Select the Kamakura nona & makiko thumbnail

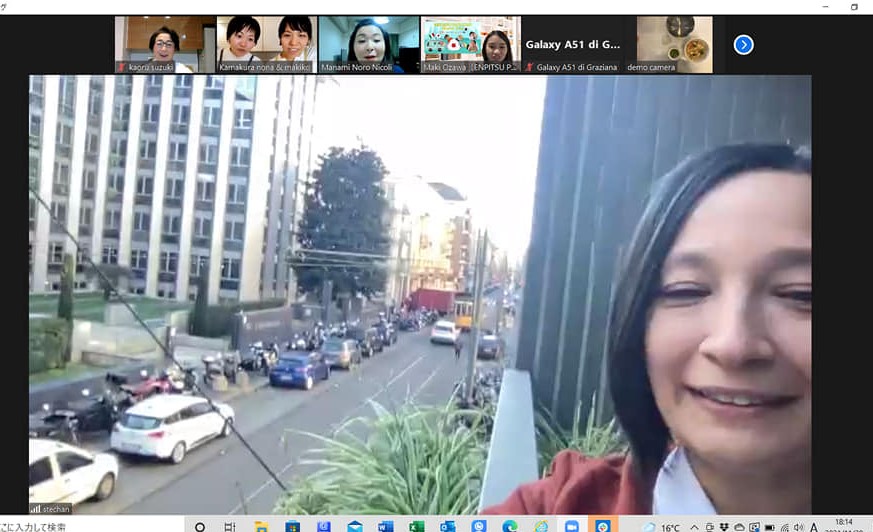267,44
